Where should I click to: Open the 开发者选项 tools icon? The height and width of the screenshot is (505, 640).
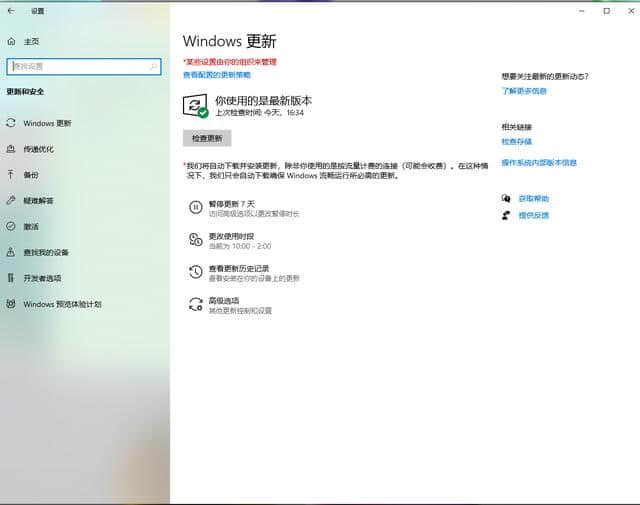tap(11, 278)
